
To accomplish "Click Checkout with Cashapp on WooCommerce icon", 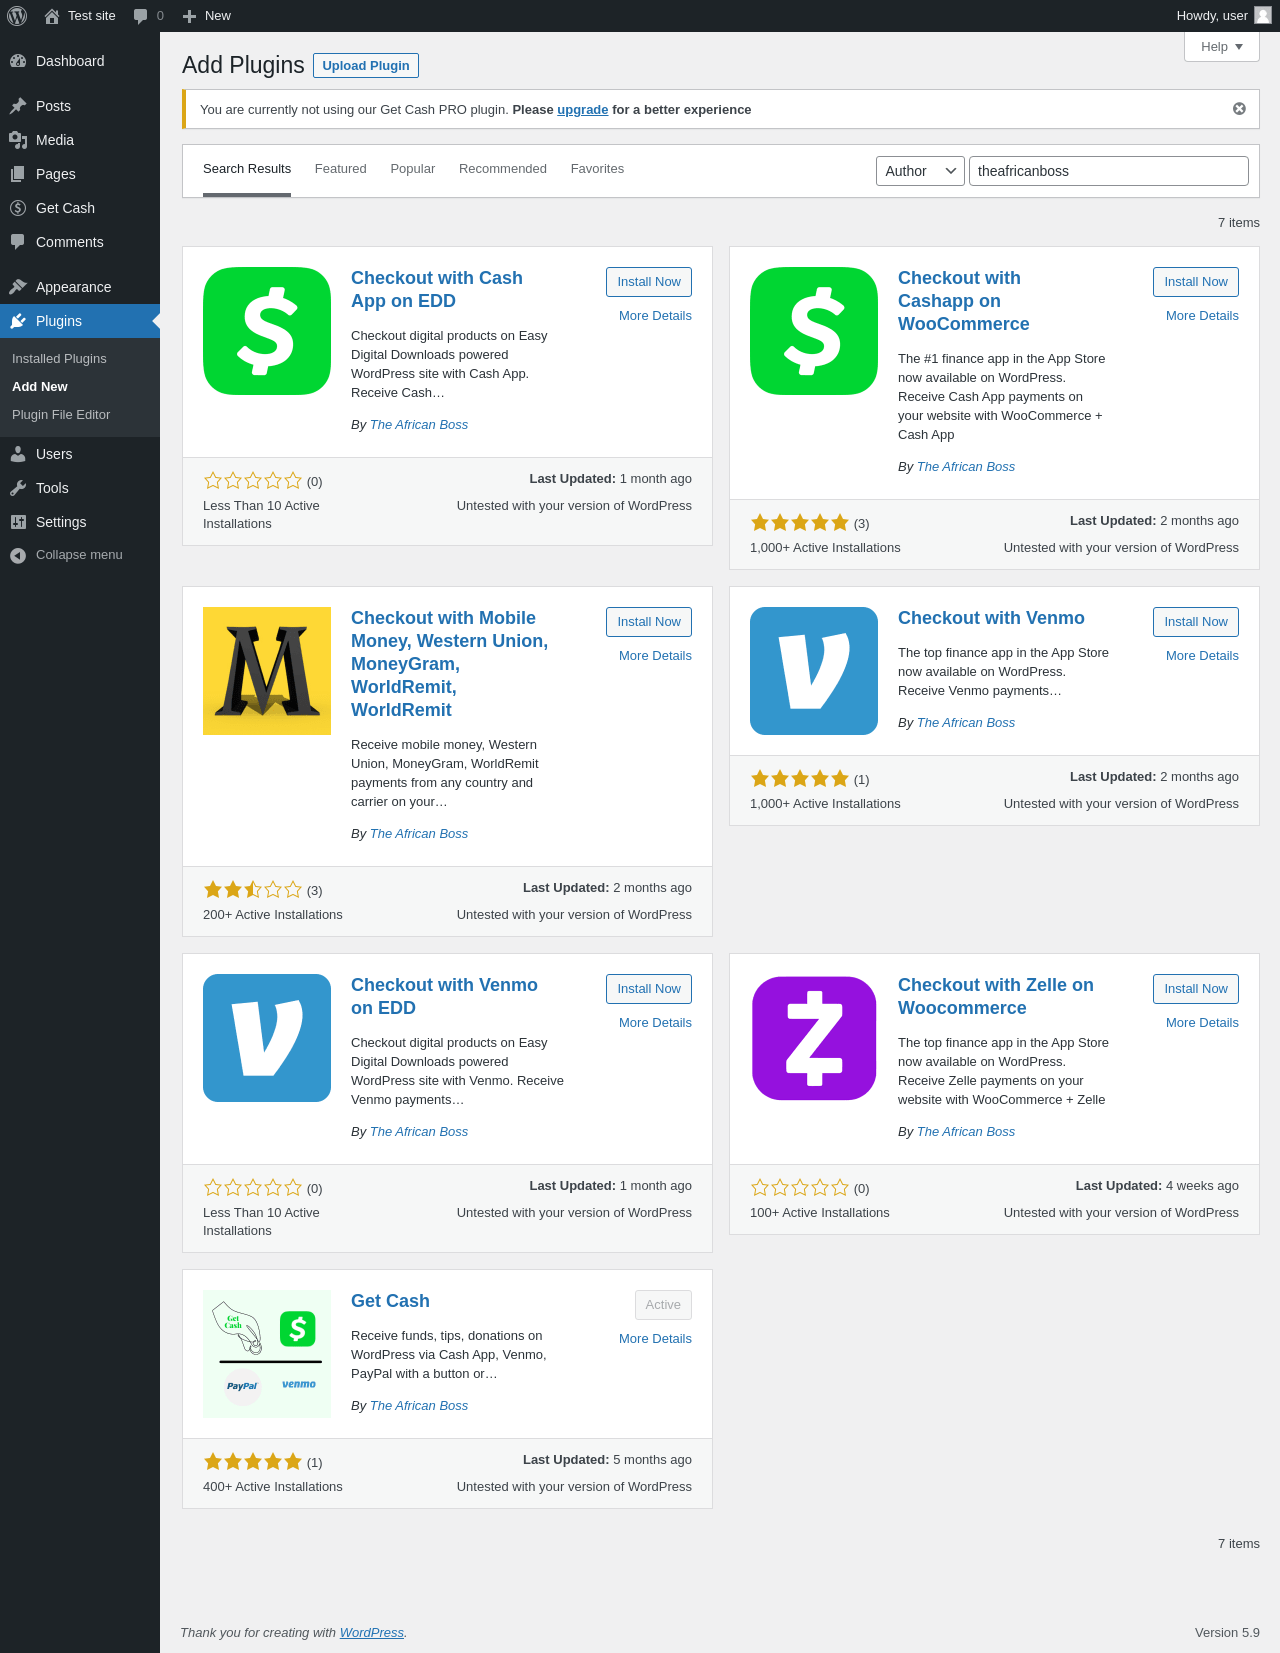I will click(x=814, y=331).
